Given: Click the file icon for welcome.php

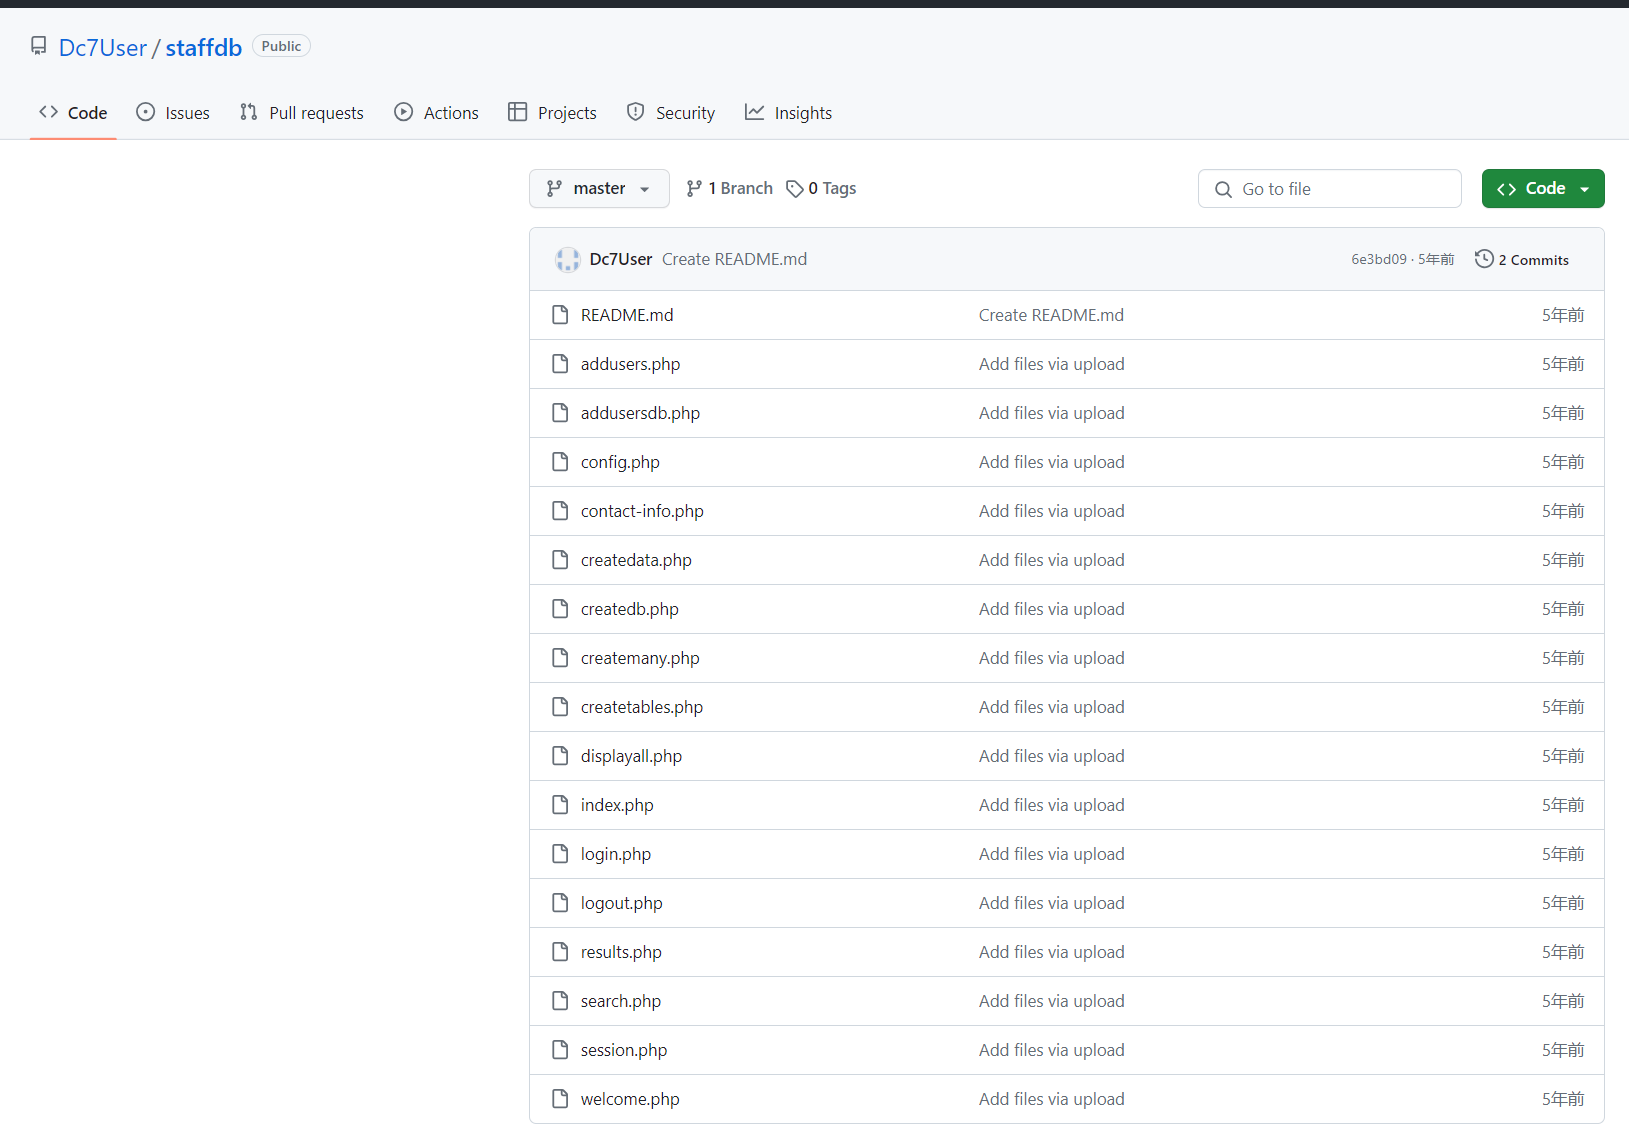Looking at the screenshot, I should pyautogui.click(x=560, y=1099).
